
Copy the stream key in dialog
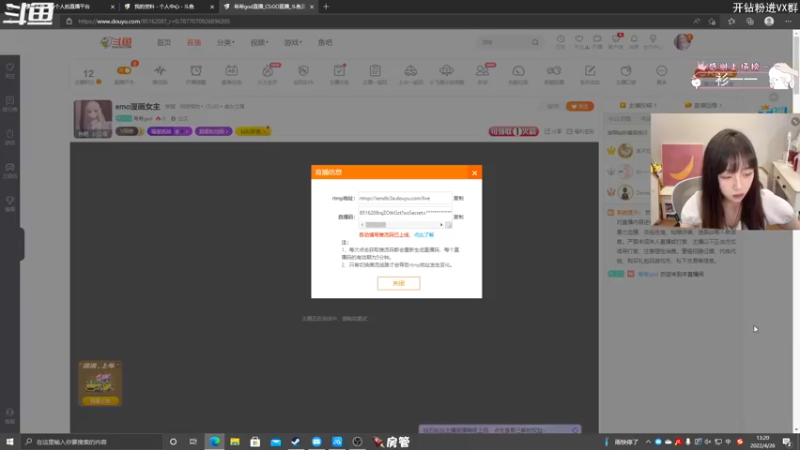pyautogui.click(x=459, y=217)
